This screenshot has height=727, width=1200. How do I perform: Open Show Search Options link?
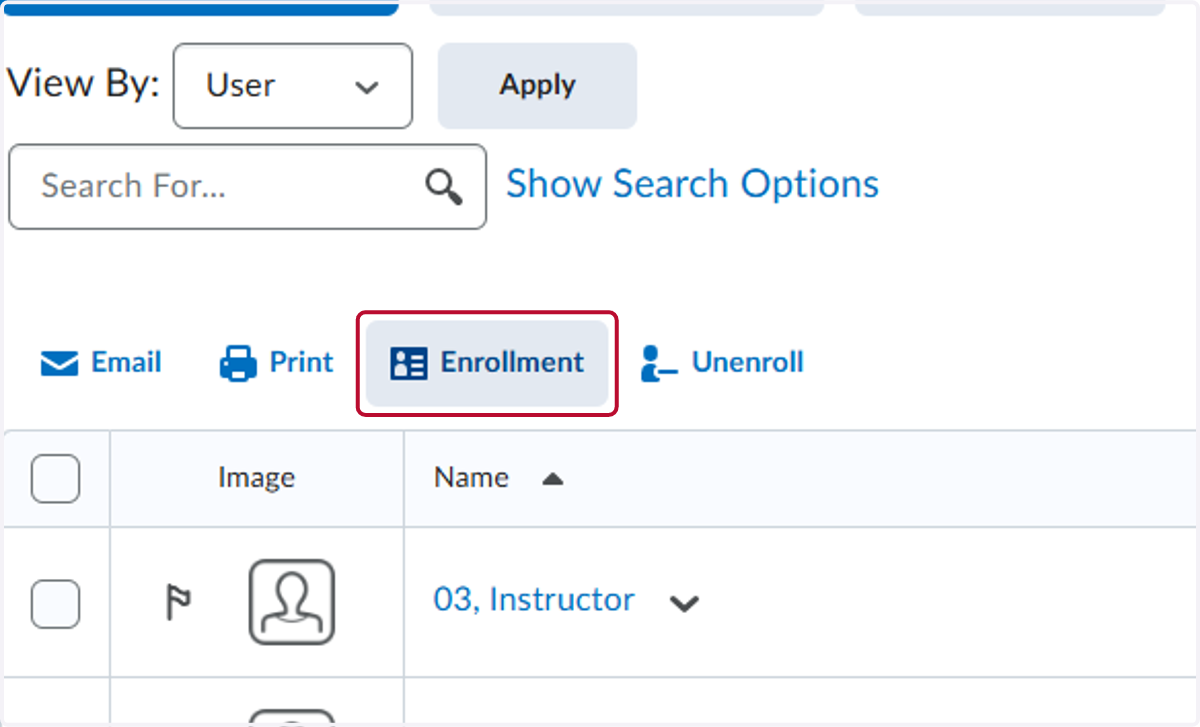[693, 185]
